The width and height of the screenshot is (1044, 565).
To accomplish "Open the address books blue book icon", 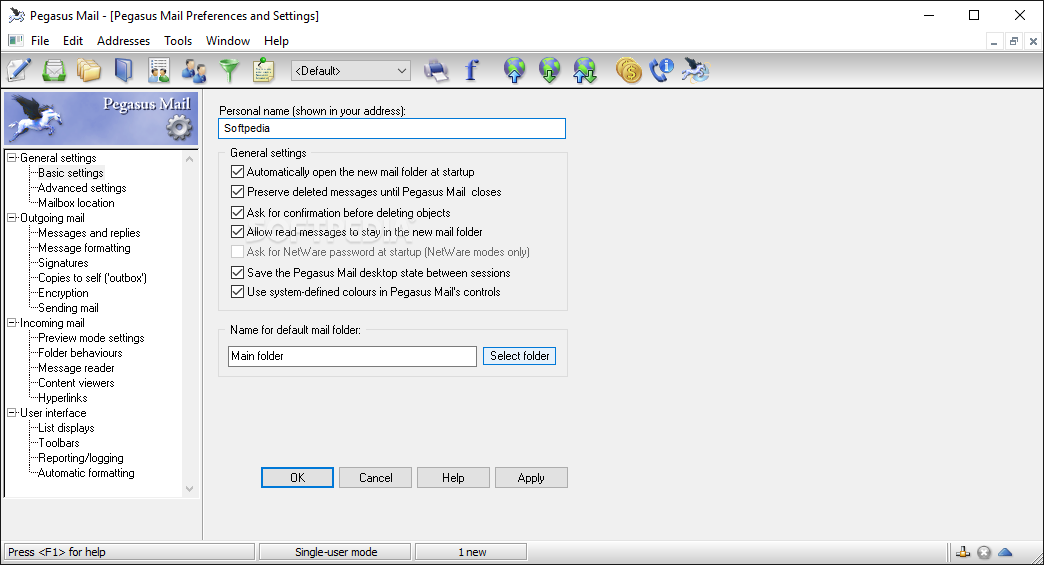I will click(124, 70).
